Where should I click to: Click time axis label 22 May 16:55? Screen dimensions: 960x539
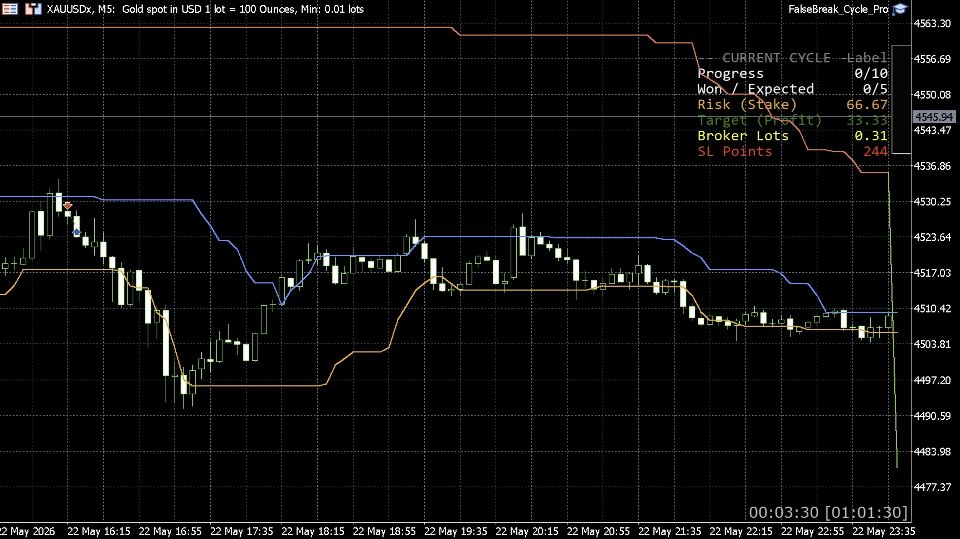pos(170,531)
